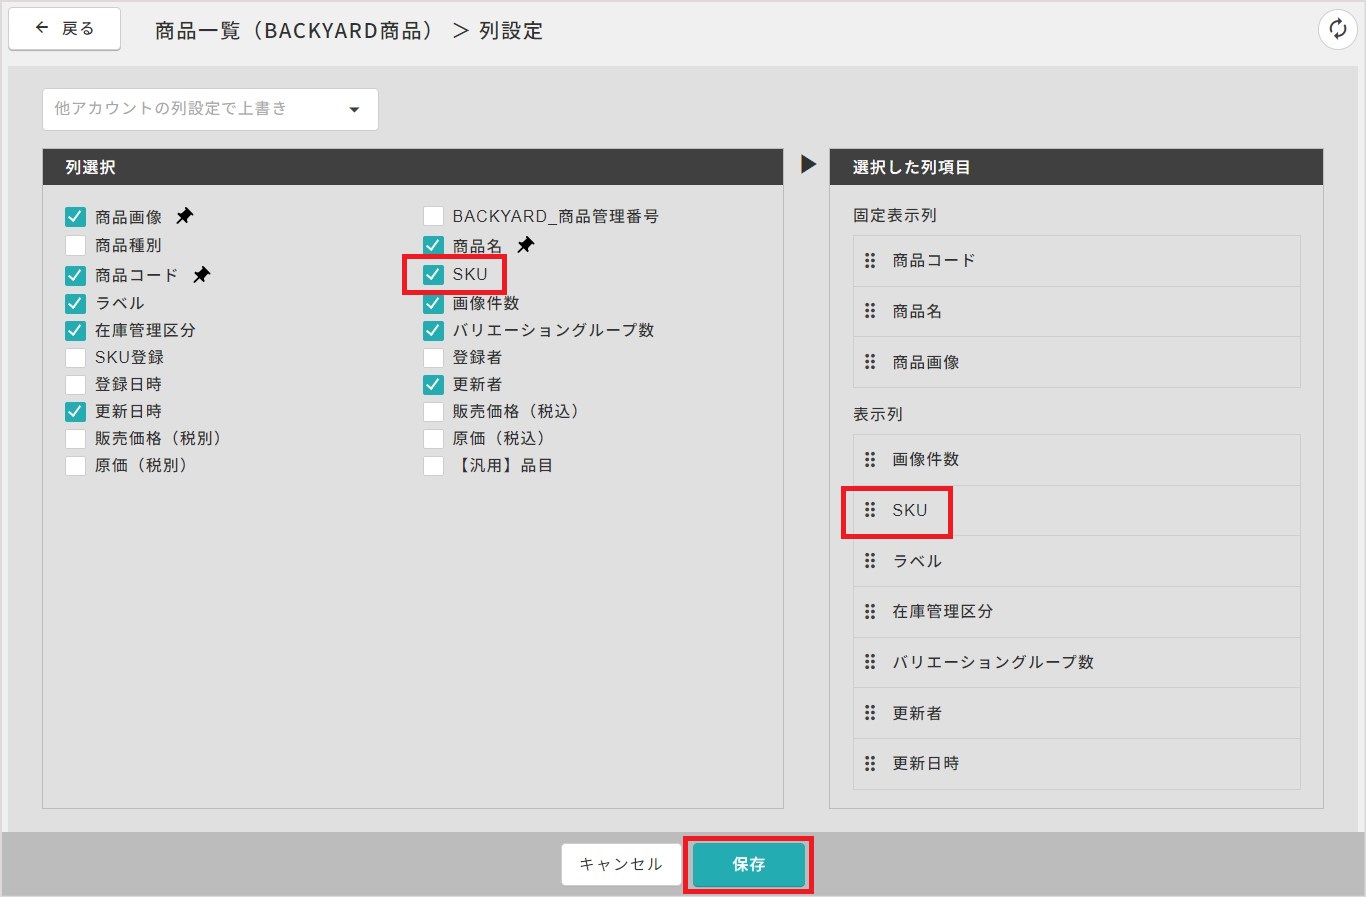Uncheck the 商品名 checkbox
The image size is (1366, 897).
(x=433, y=245)
